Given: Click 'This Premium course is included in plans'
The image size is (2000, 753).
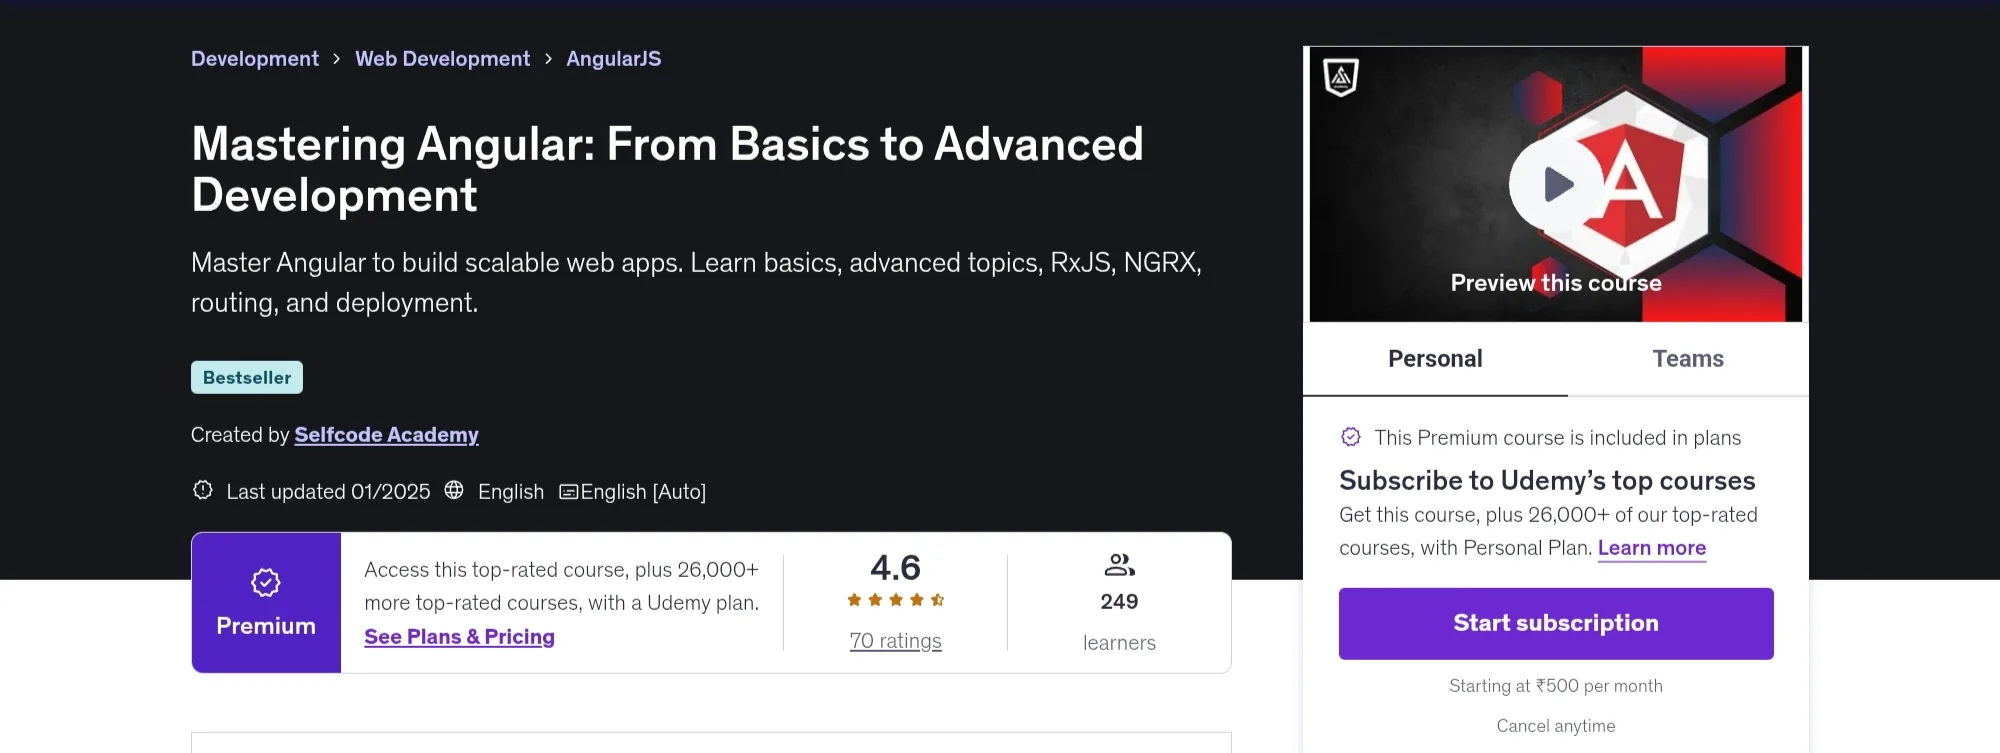Looking at the screenshot, I should (x=1557, y=438).
